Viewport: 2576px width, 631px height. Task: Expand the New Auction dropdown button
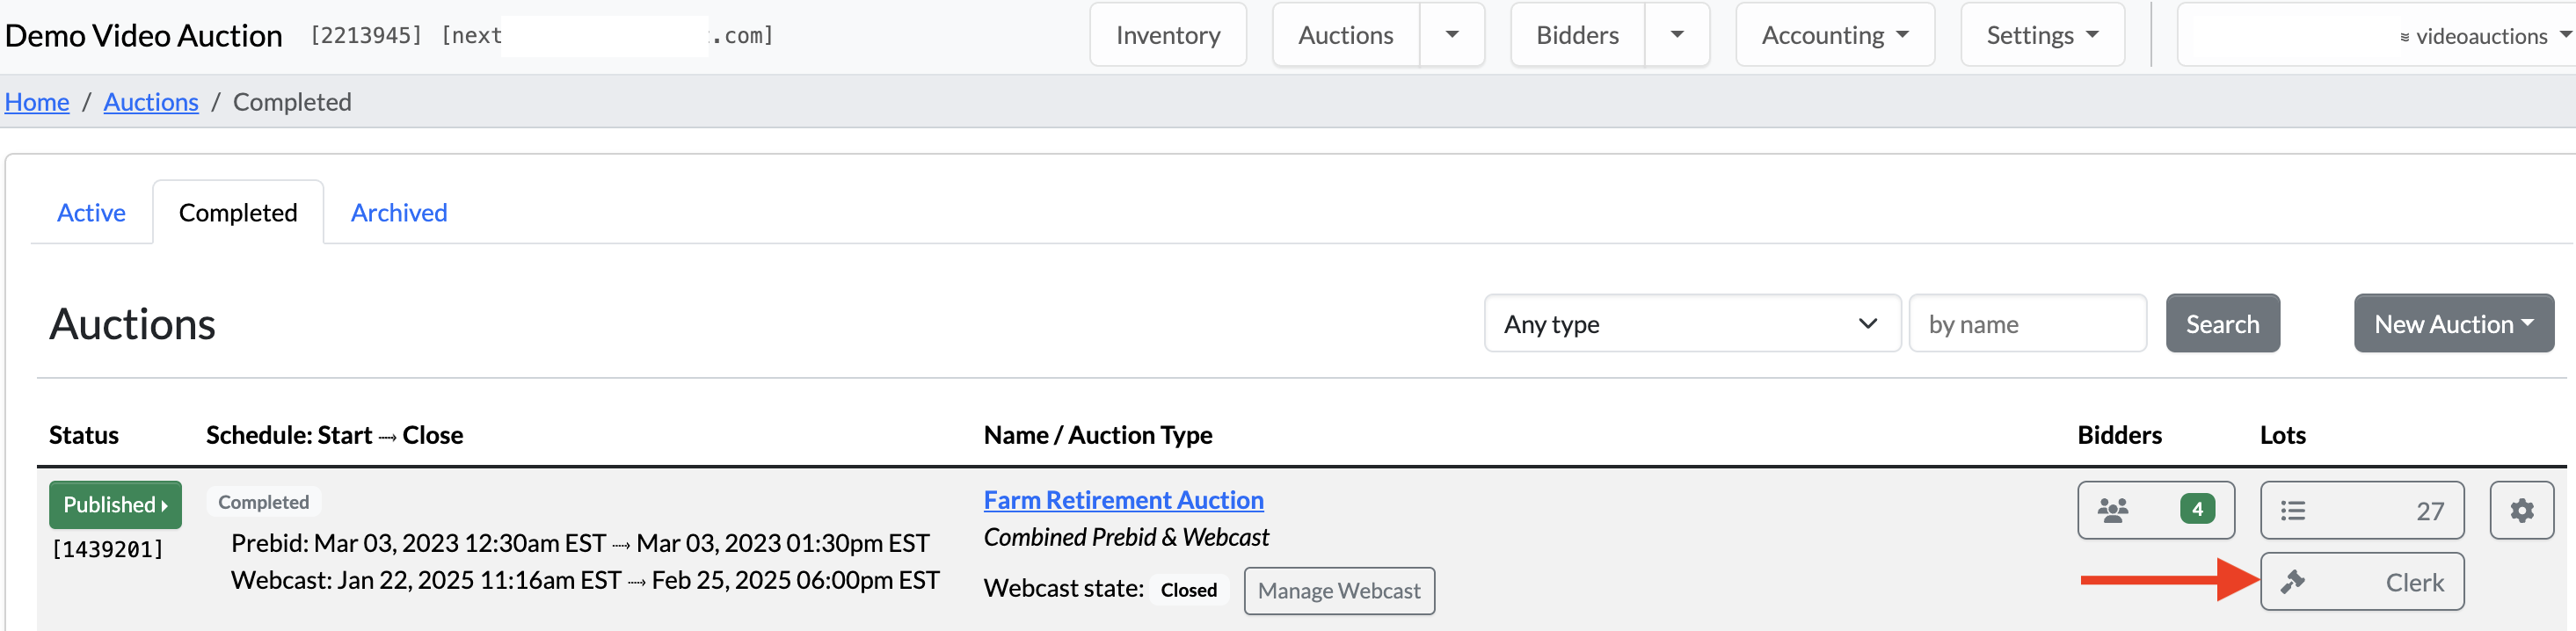2453,324
